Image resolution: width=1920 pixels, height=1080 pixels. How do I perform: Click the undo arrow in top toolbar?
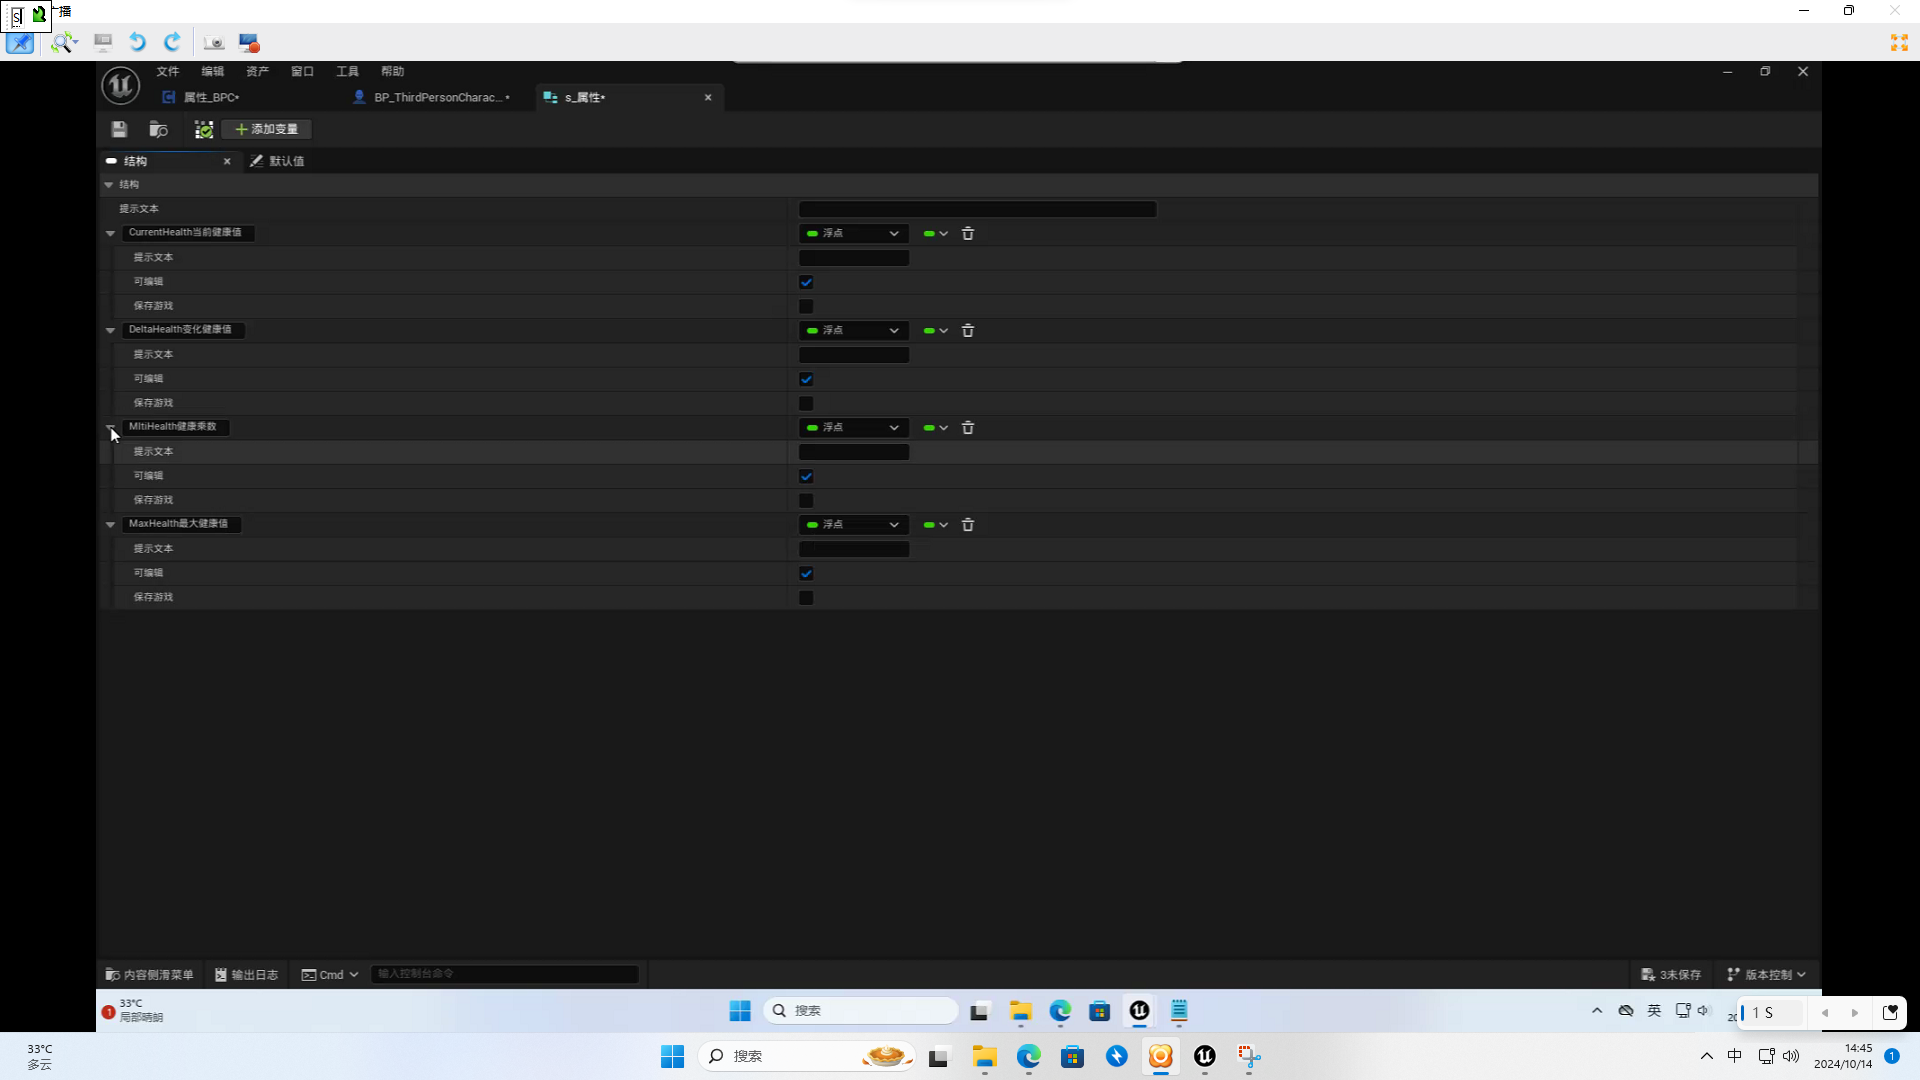tap(138, 42)
